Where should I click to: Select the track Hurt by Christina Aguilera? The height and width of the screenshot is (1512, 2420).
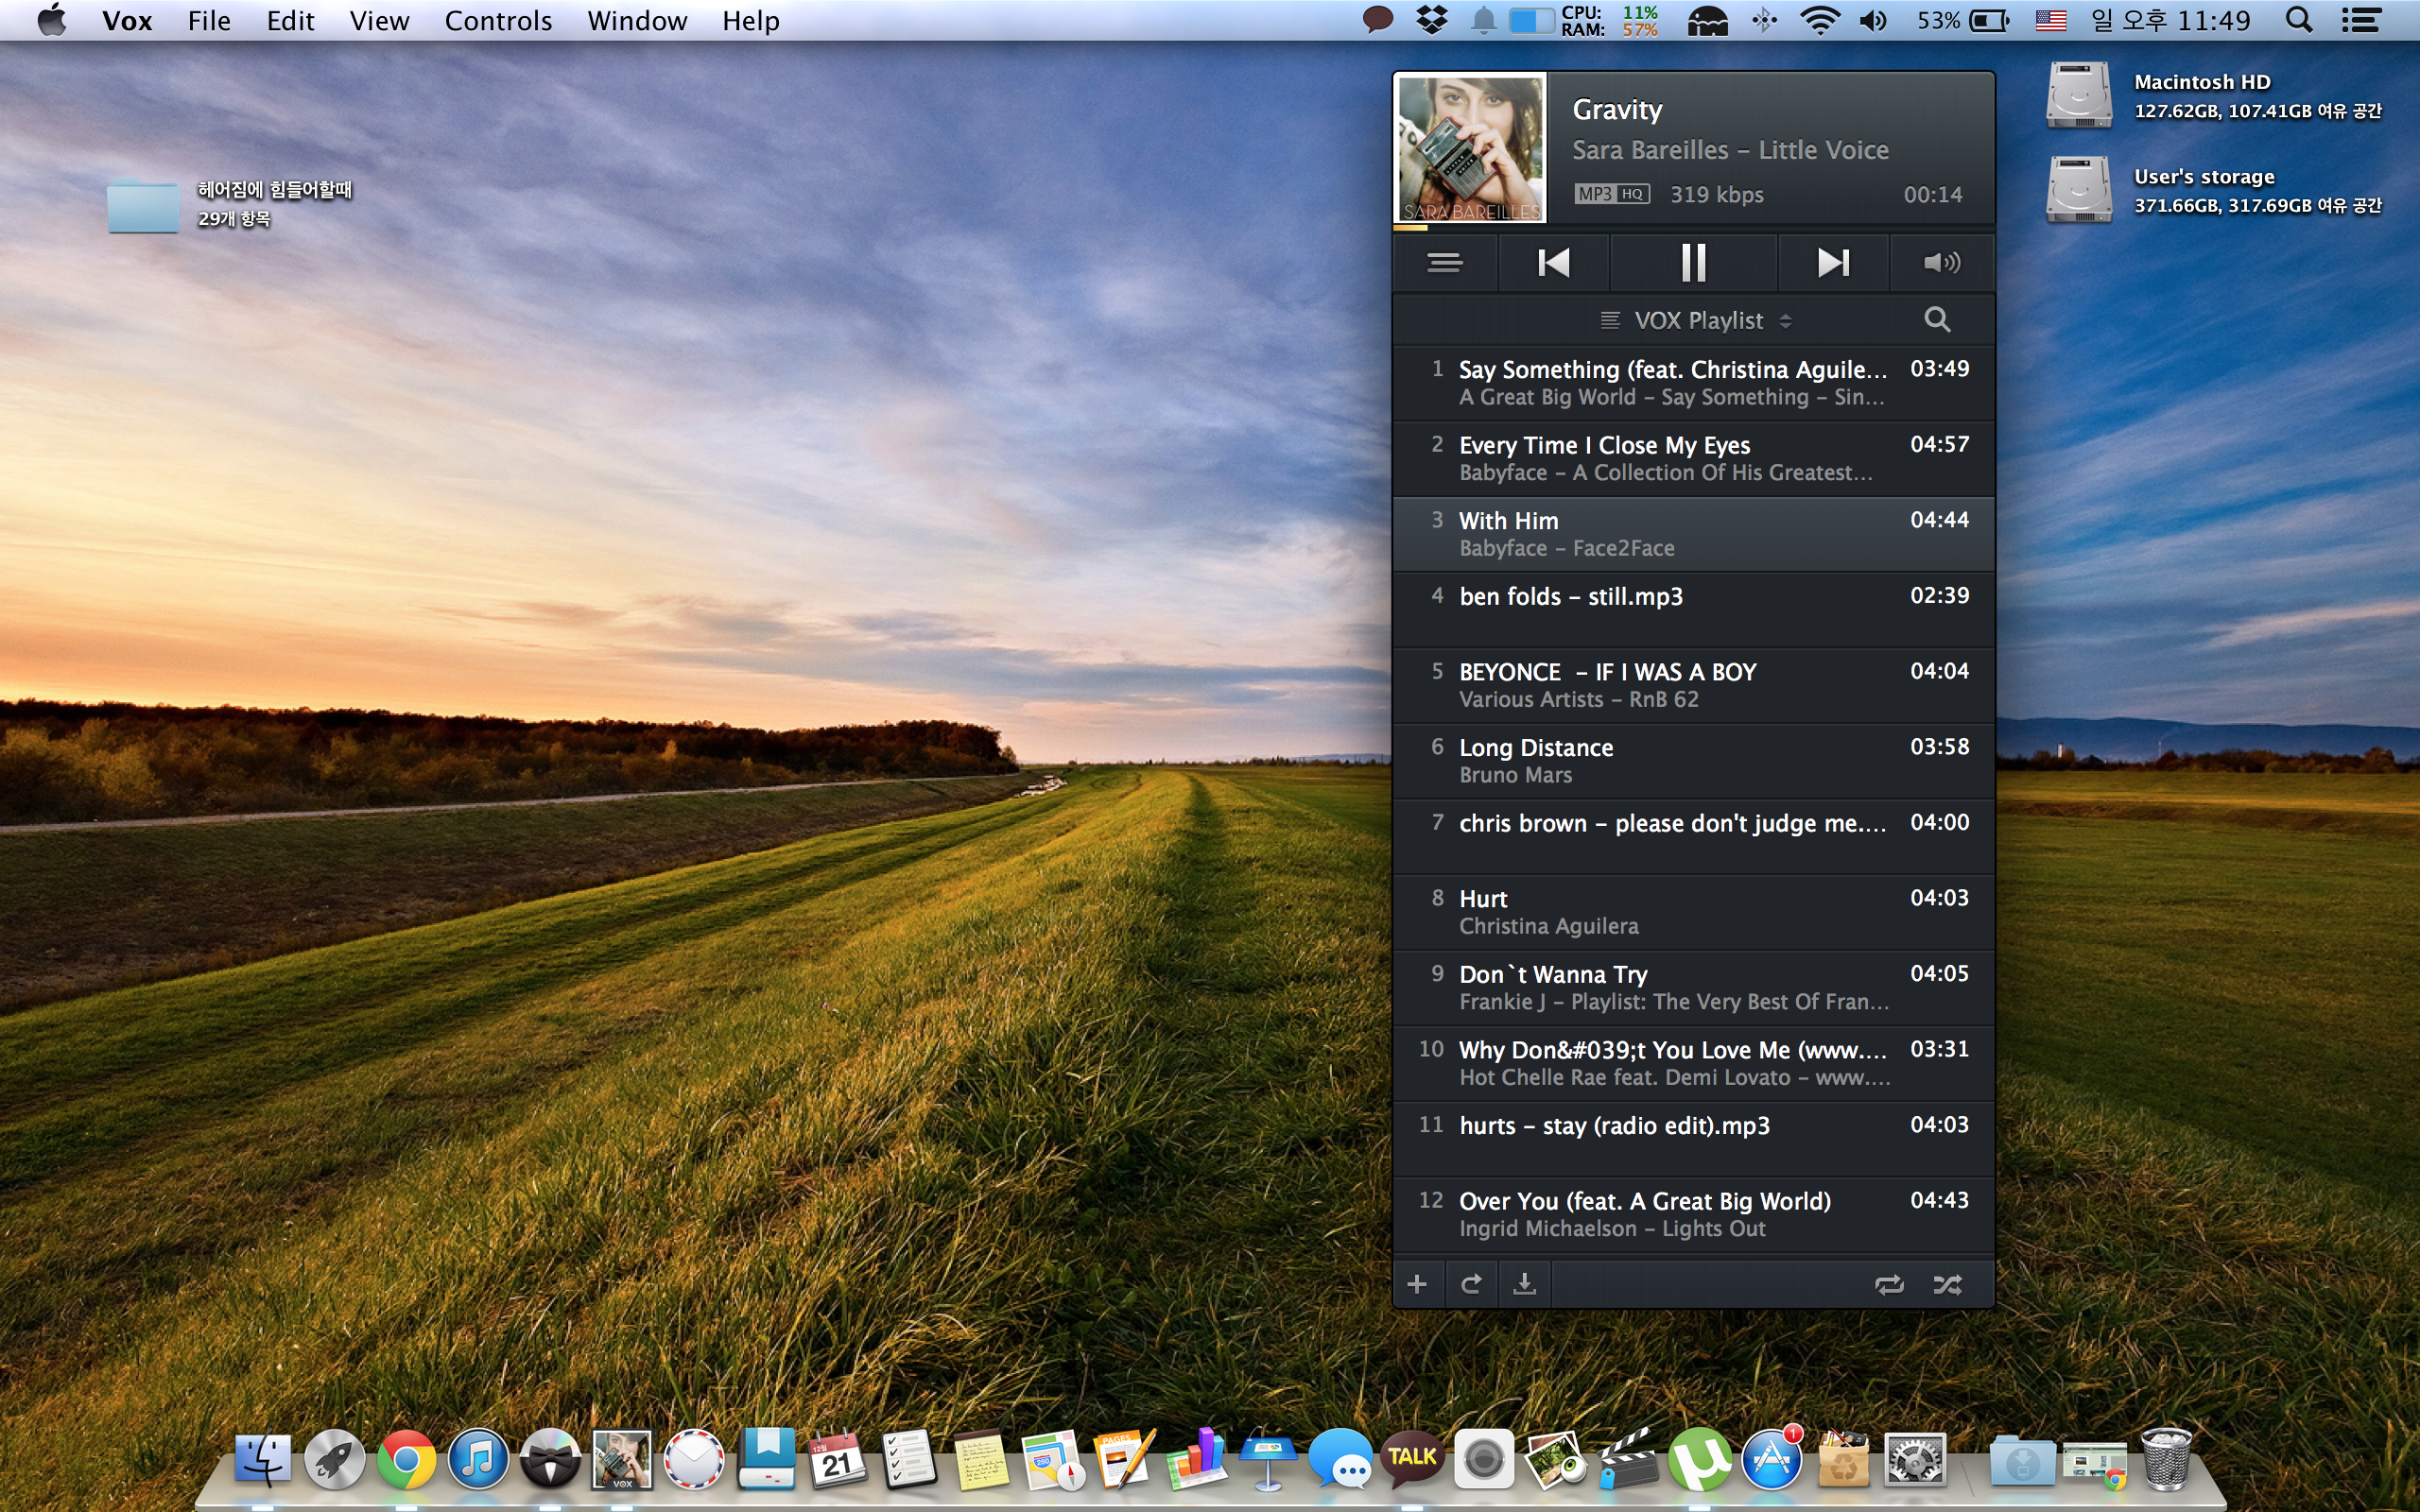pos(1693,912)
